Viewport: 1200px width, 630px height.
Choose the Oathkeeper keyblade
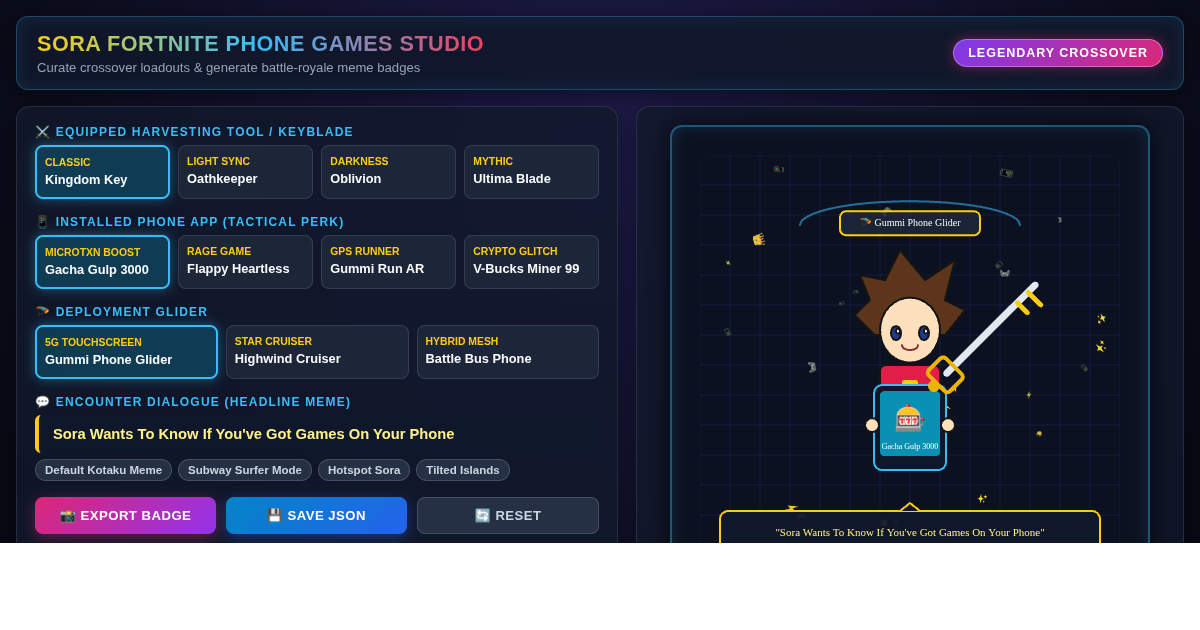click(x=245, y=172)
